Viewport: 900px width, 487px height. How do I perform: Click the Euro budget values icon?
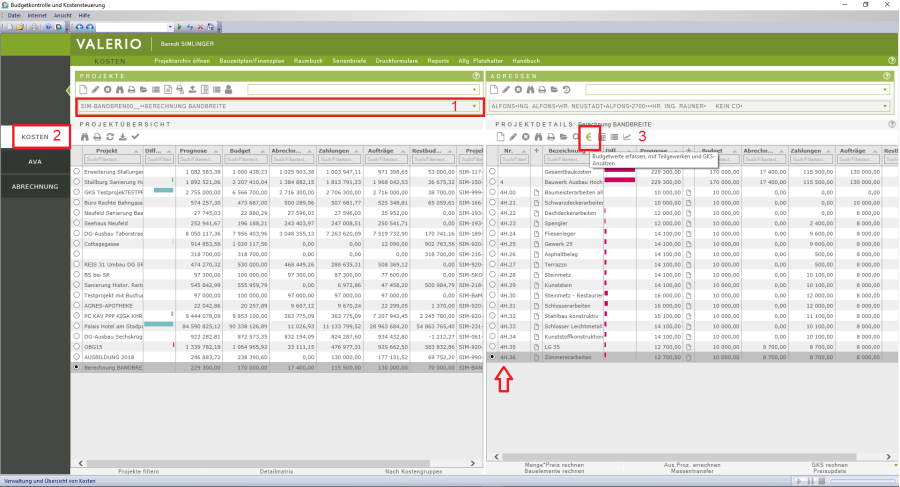pos(589,136)
